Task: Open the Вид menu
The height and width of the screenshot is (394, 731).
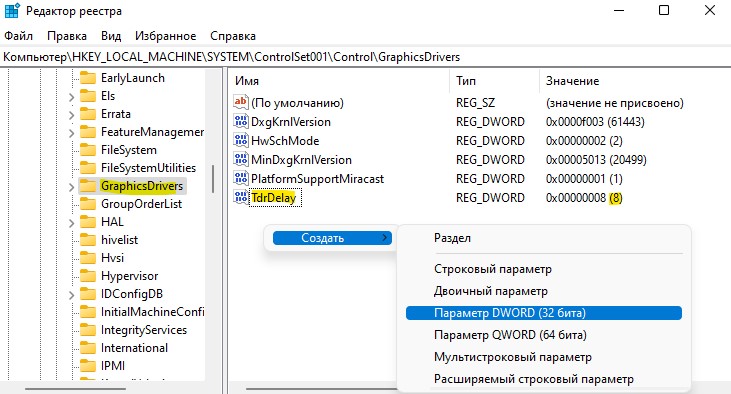Action: point(111,36)
